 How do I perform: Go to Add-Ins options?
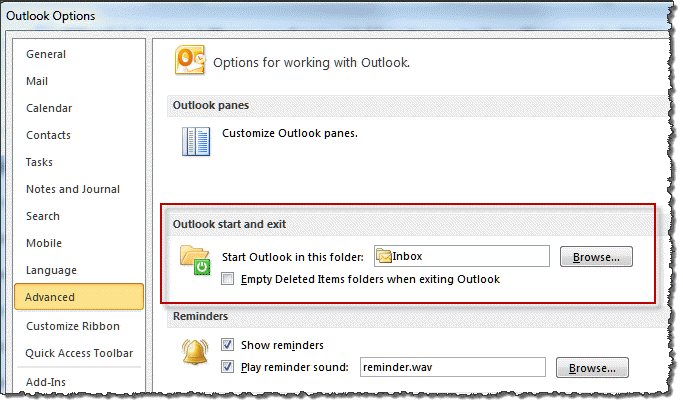pyautogui.click(x=46, y=382)
